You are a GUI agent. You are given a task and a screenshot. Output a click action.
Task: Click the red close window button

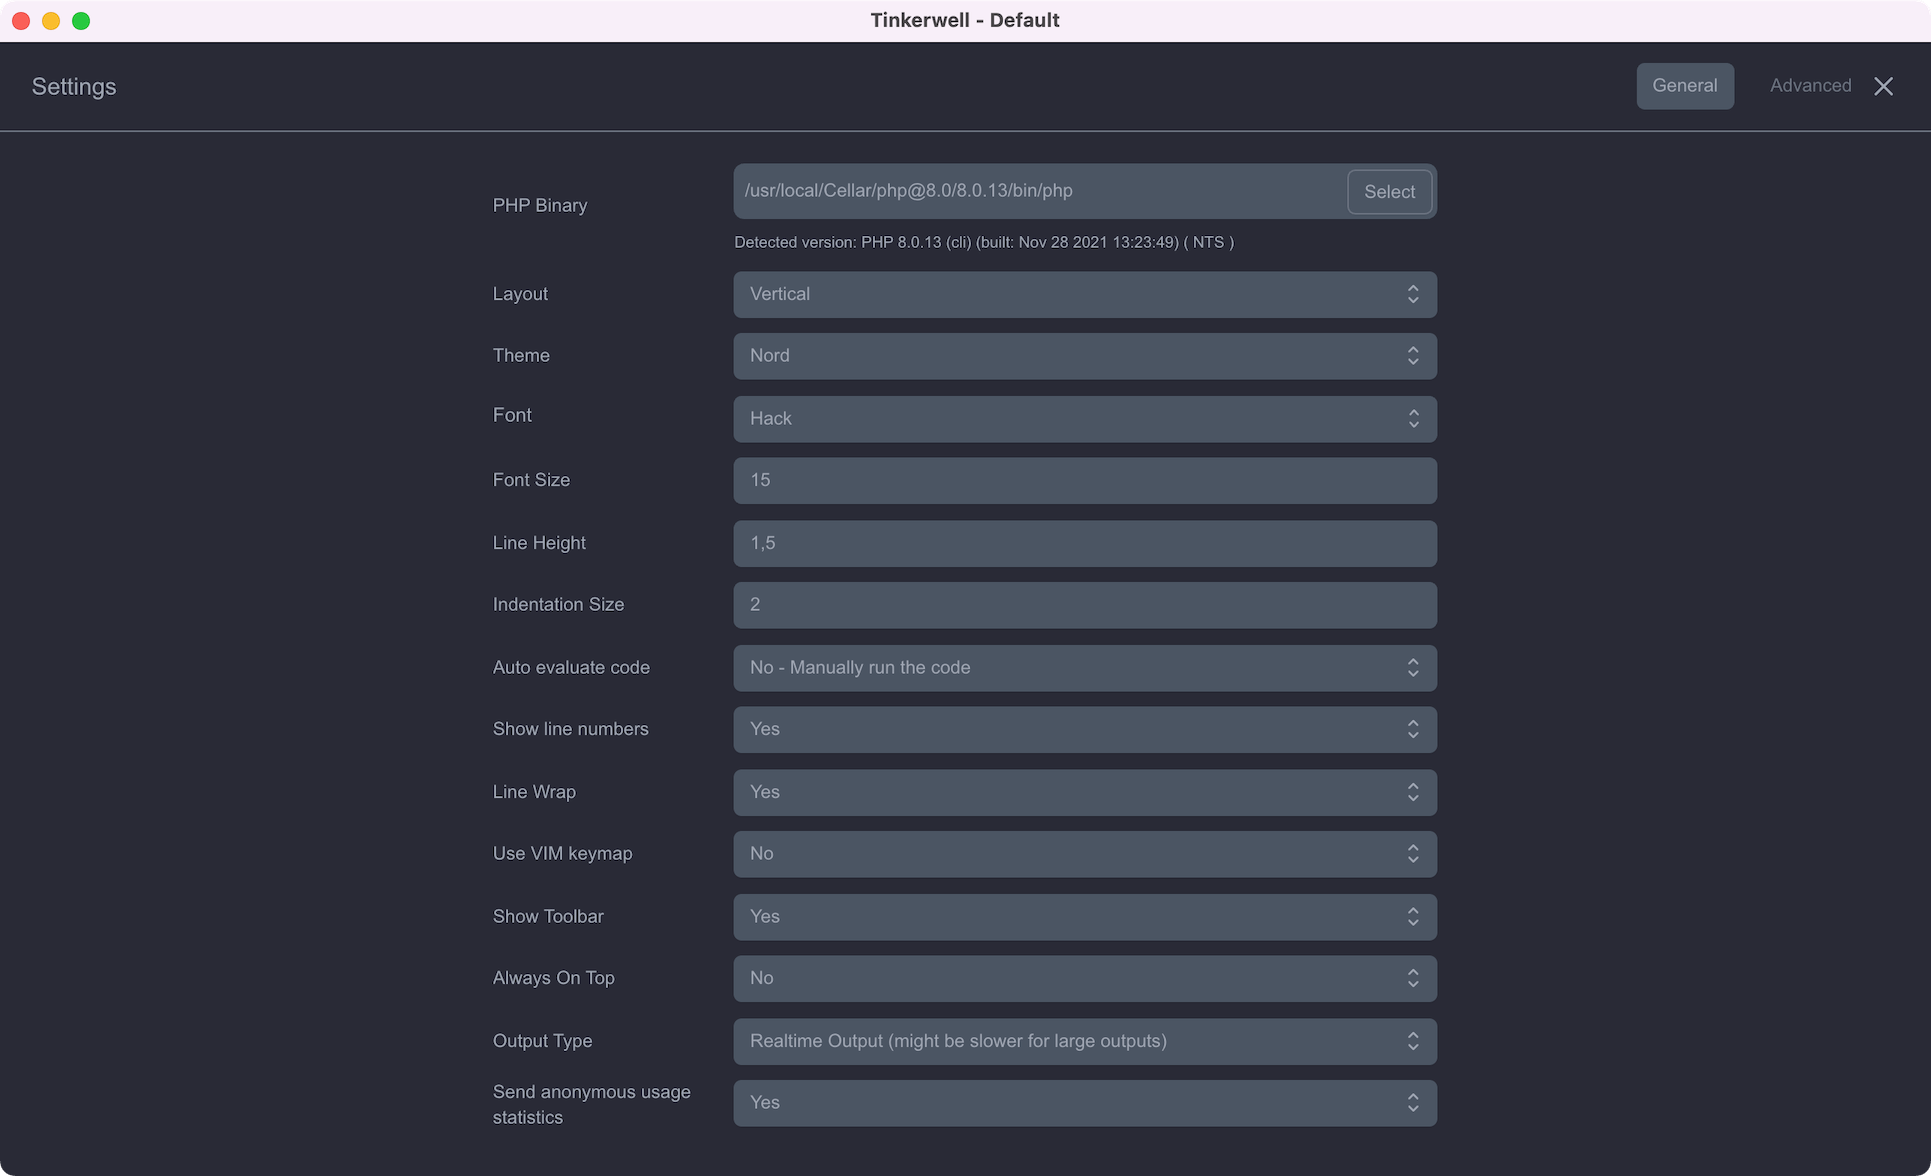[21, 21]
